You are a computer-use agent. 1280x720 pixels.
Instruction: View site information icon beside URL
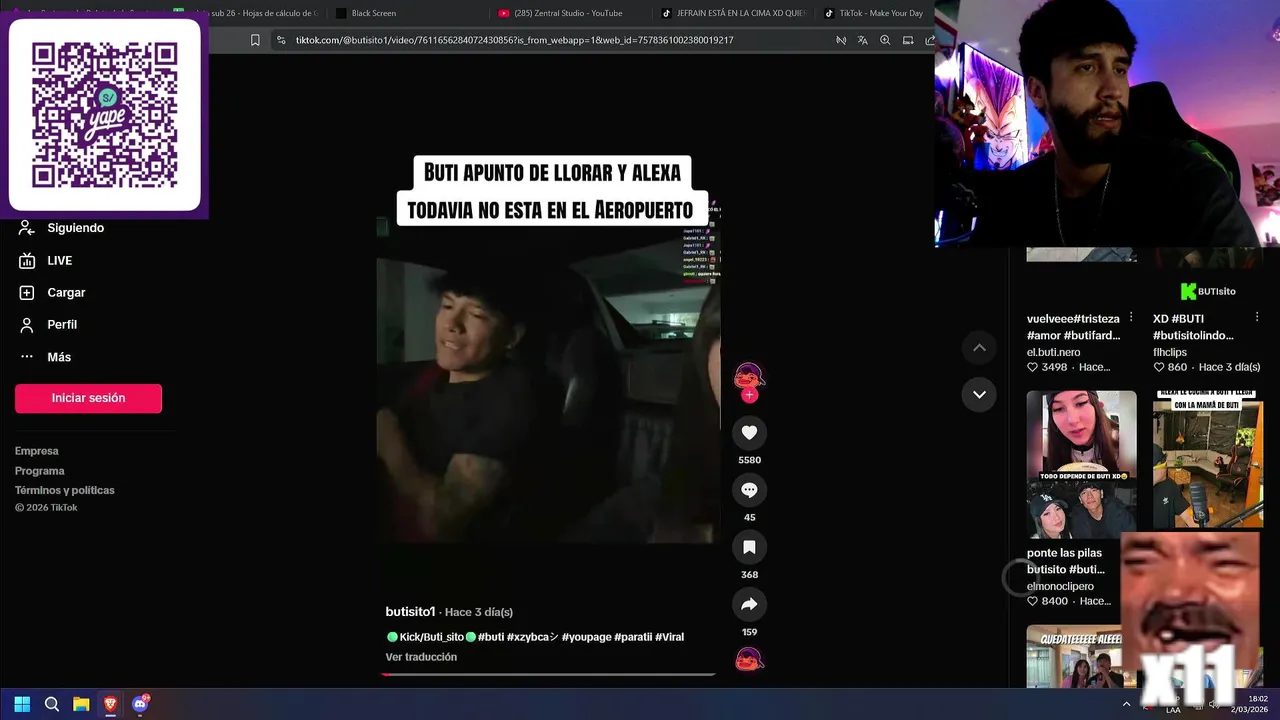coord(281,40)
